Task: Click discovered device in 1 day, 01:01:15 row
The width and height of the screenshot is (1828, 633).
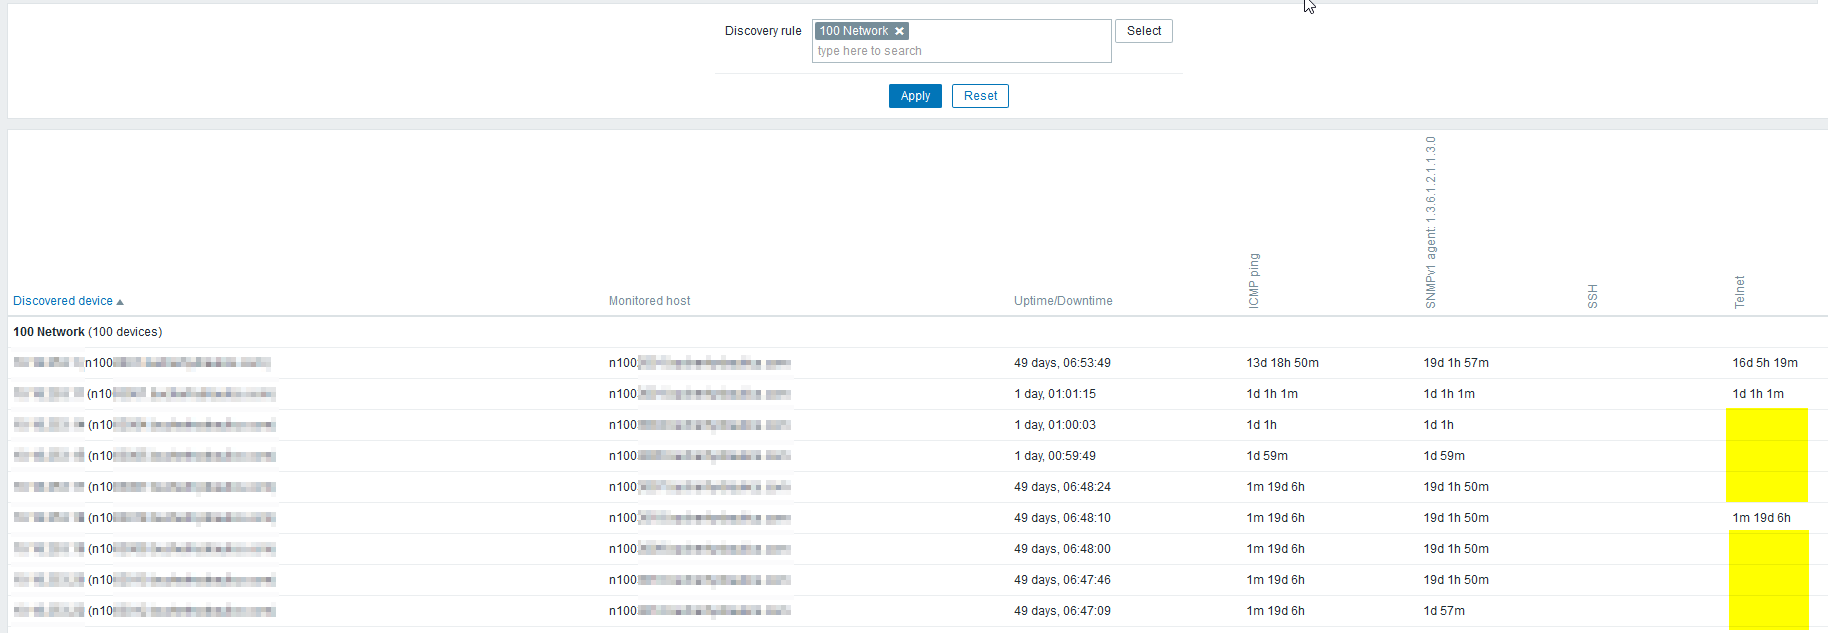Action: pyautogui.click(x=144, y=394)
